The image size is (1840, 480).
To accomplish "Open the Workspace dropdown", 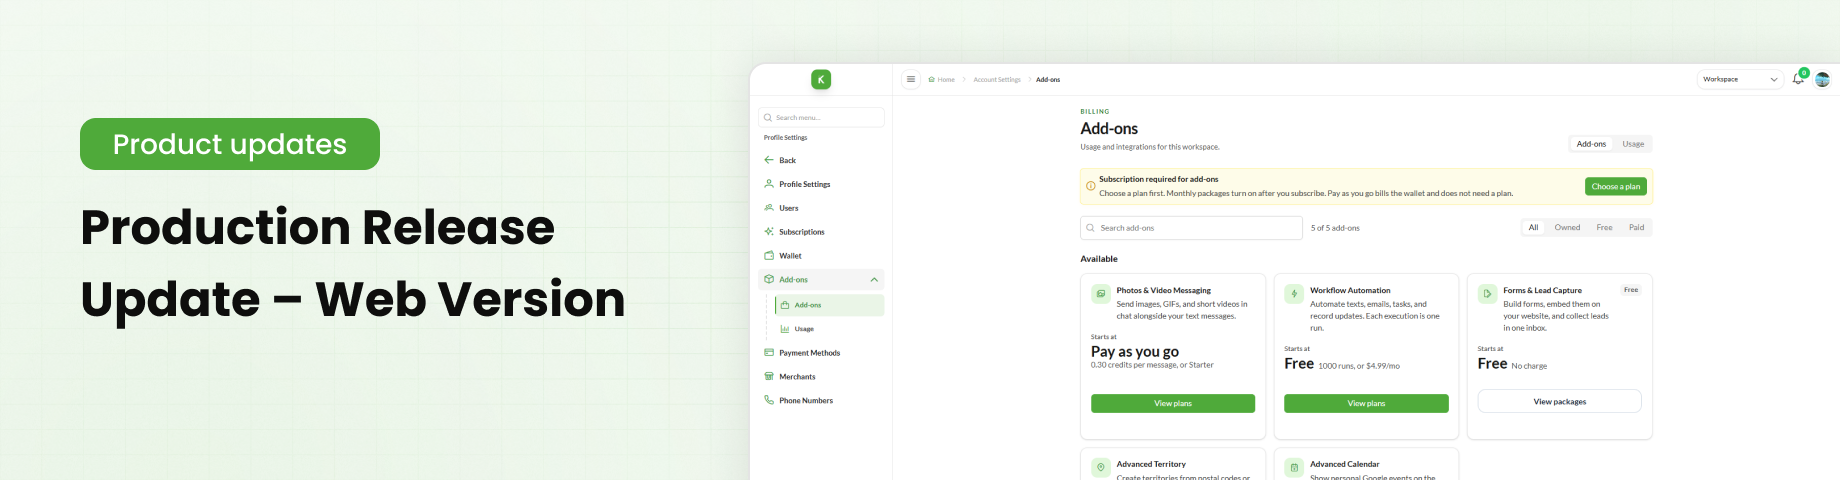I will pos(1740,79).
